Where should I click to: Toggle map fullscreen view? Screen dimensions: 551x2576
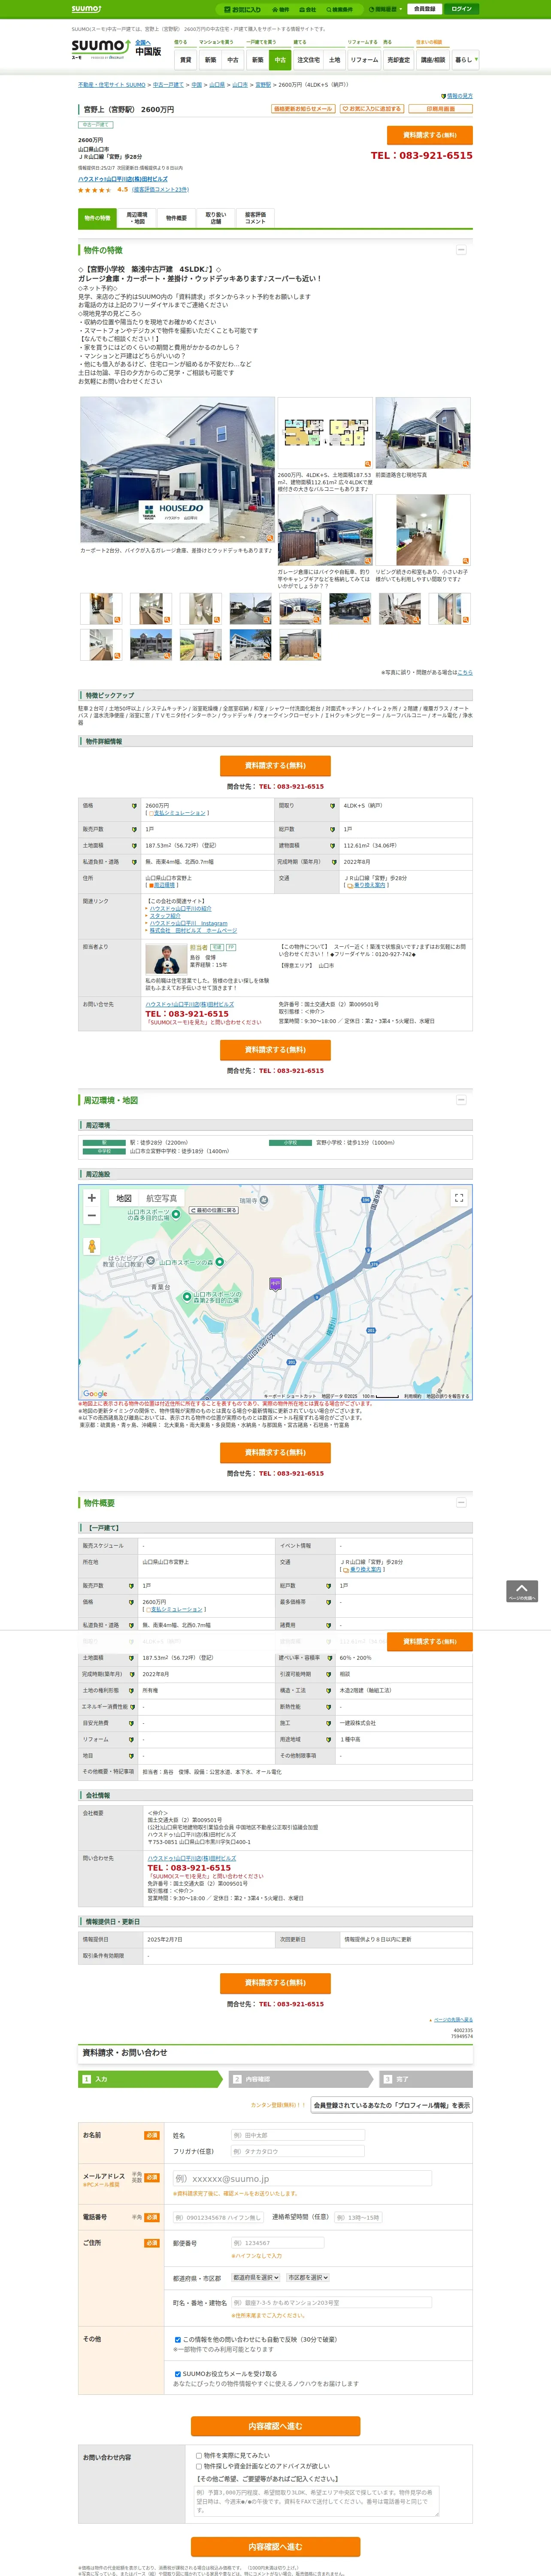459,1198
